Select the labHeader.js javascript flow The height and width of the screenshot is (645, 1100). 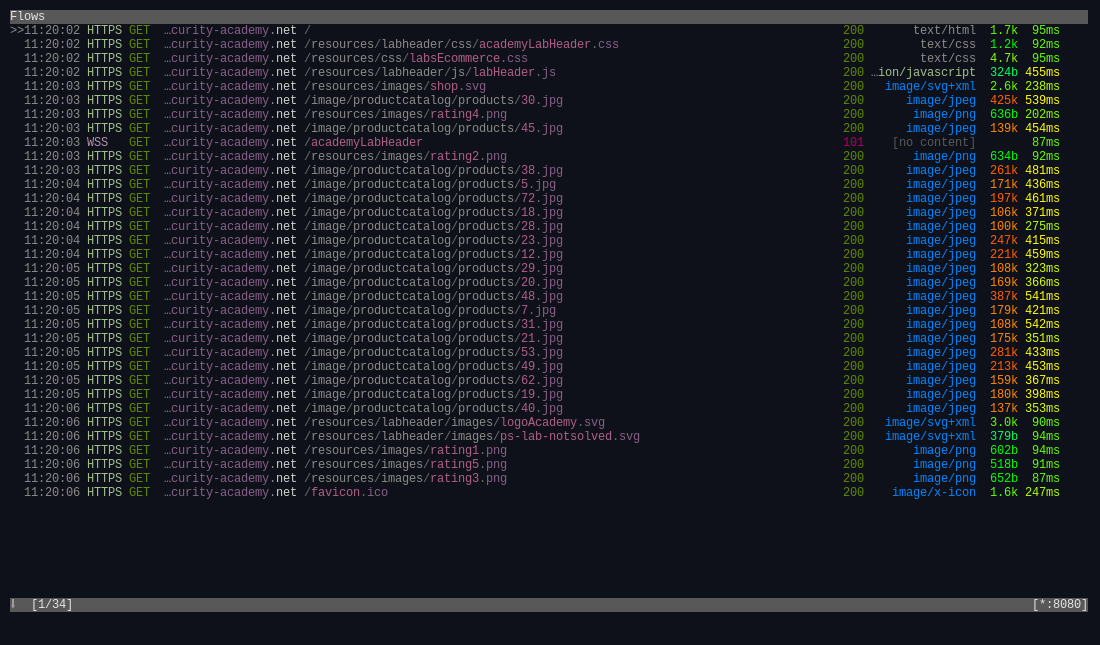[430, 72]
